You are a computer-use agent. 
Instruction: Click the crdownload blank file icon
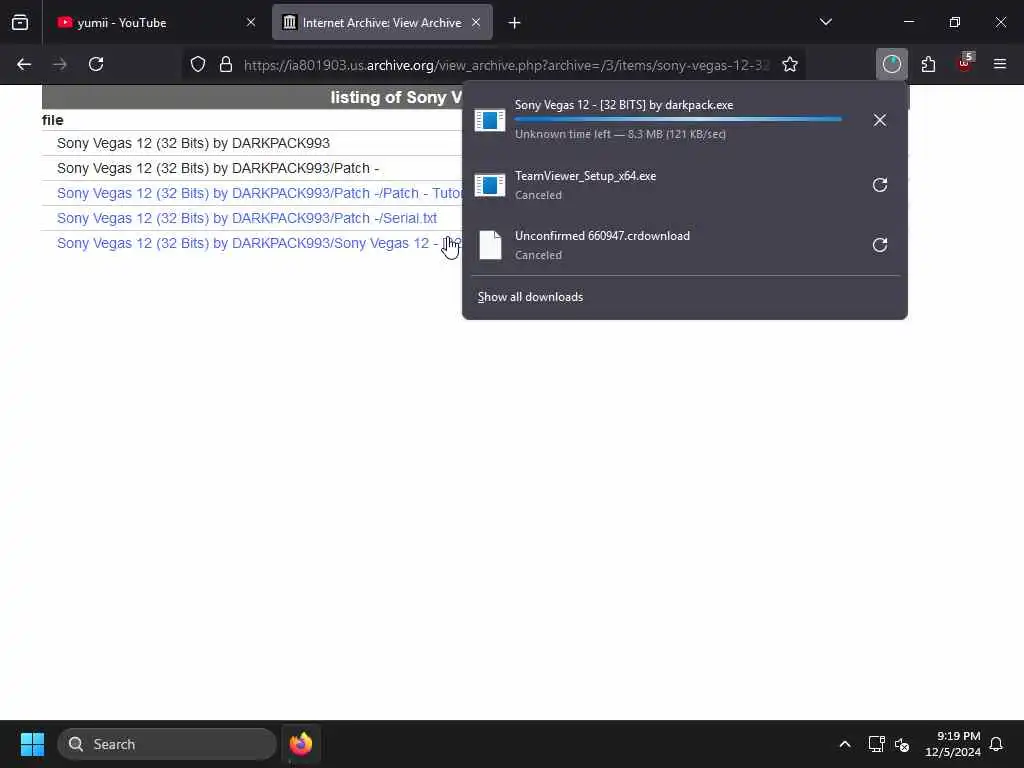tap(490, 245)
